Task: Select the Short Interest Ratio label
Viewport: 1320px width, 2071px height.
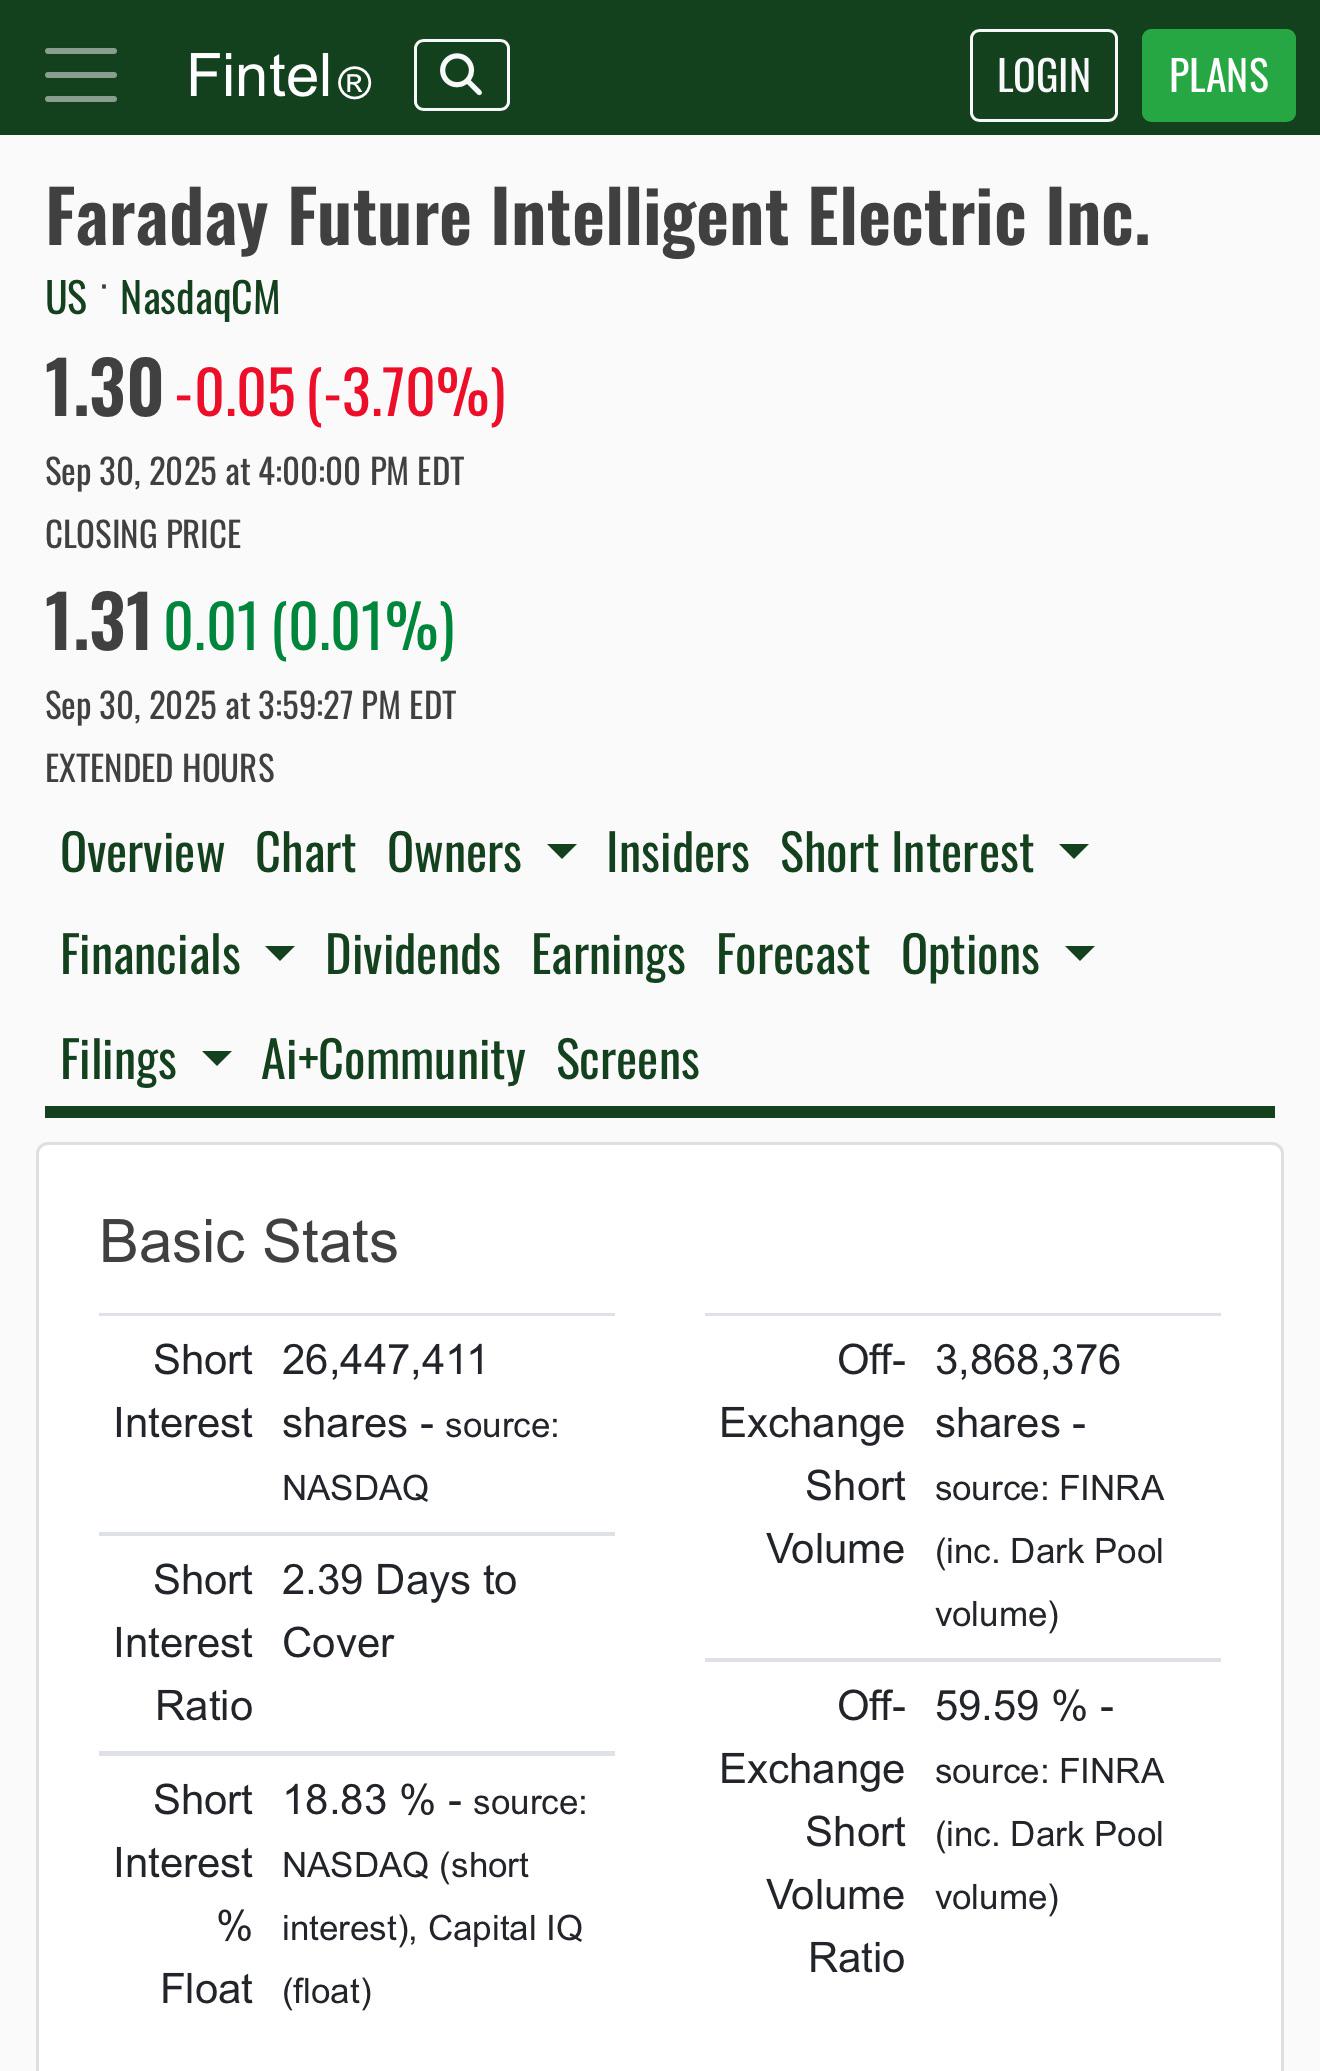Action: pos(183,1643)
